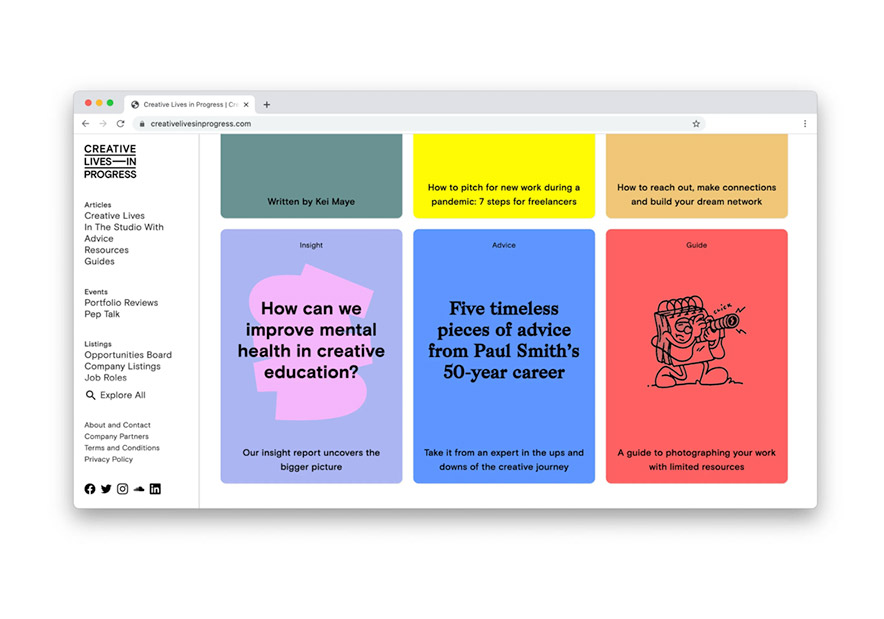The height and width of the screenshot is (619, 884).
Task: Open the mental health insight card
Action: [x=311, y=356]
